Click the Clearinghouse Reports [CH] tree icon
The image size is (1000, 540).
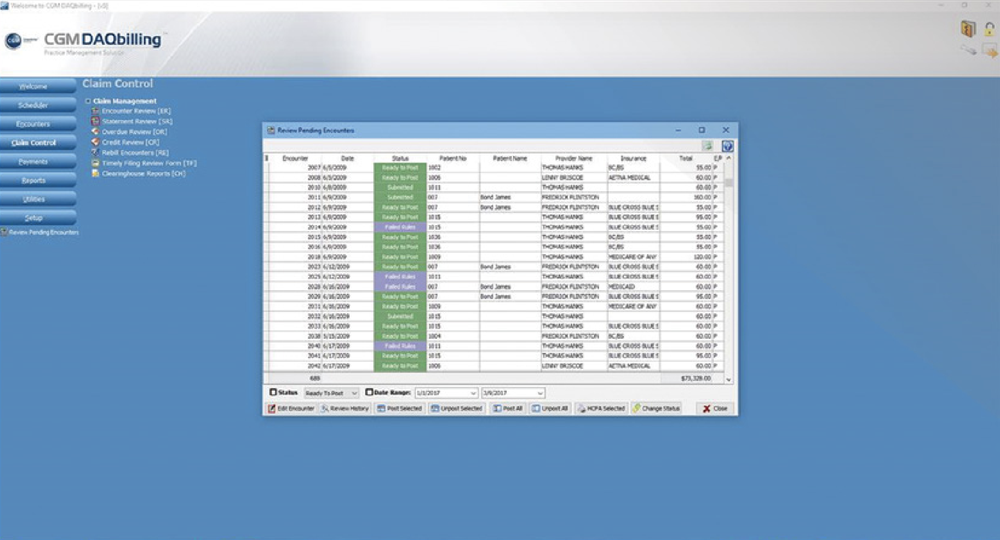click(x=96, y=173)
